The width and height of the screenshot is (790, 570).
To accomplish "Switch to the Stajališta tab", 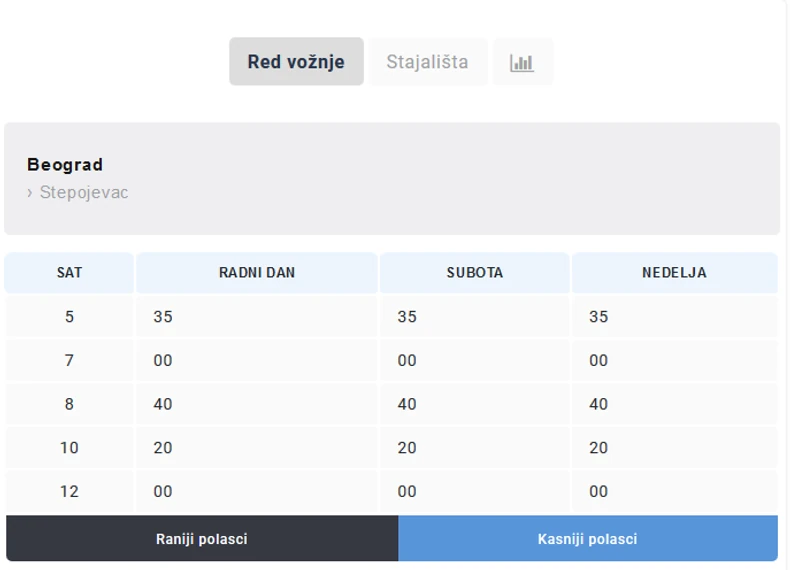I will coord(427,62).
